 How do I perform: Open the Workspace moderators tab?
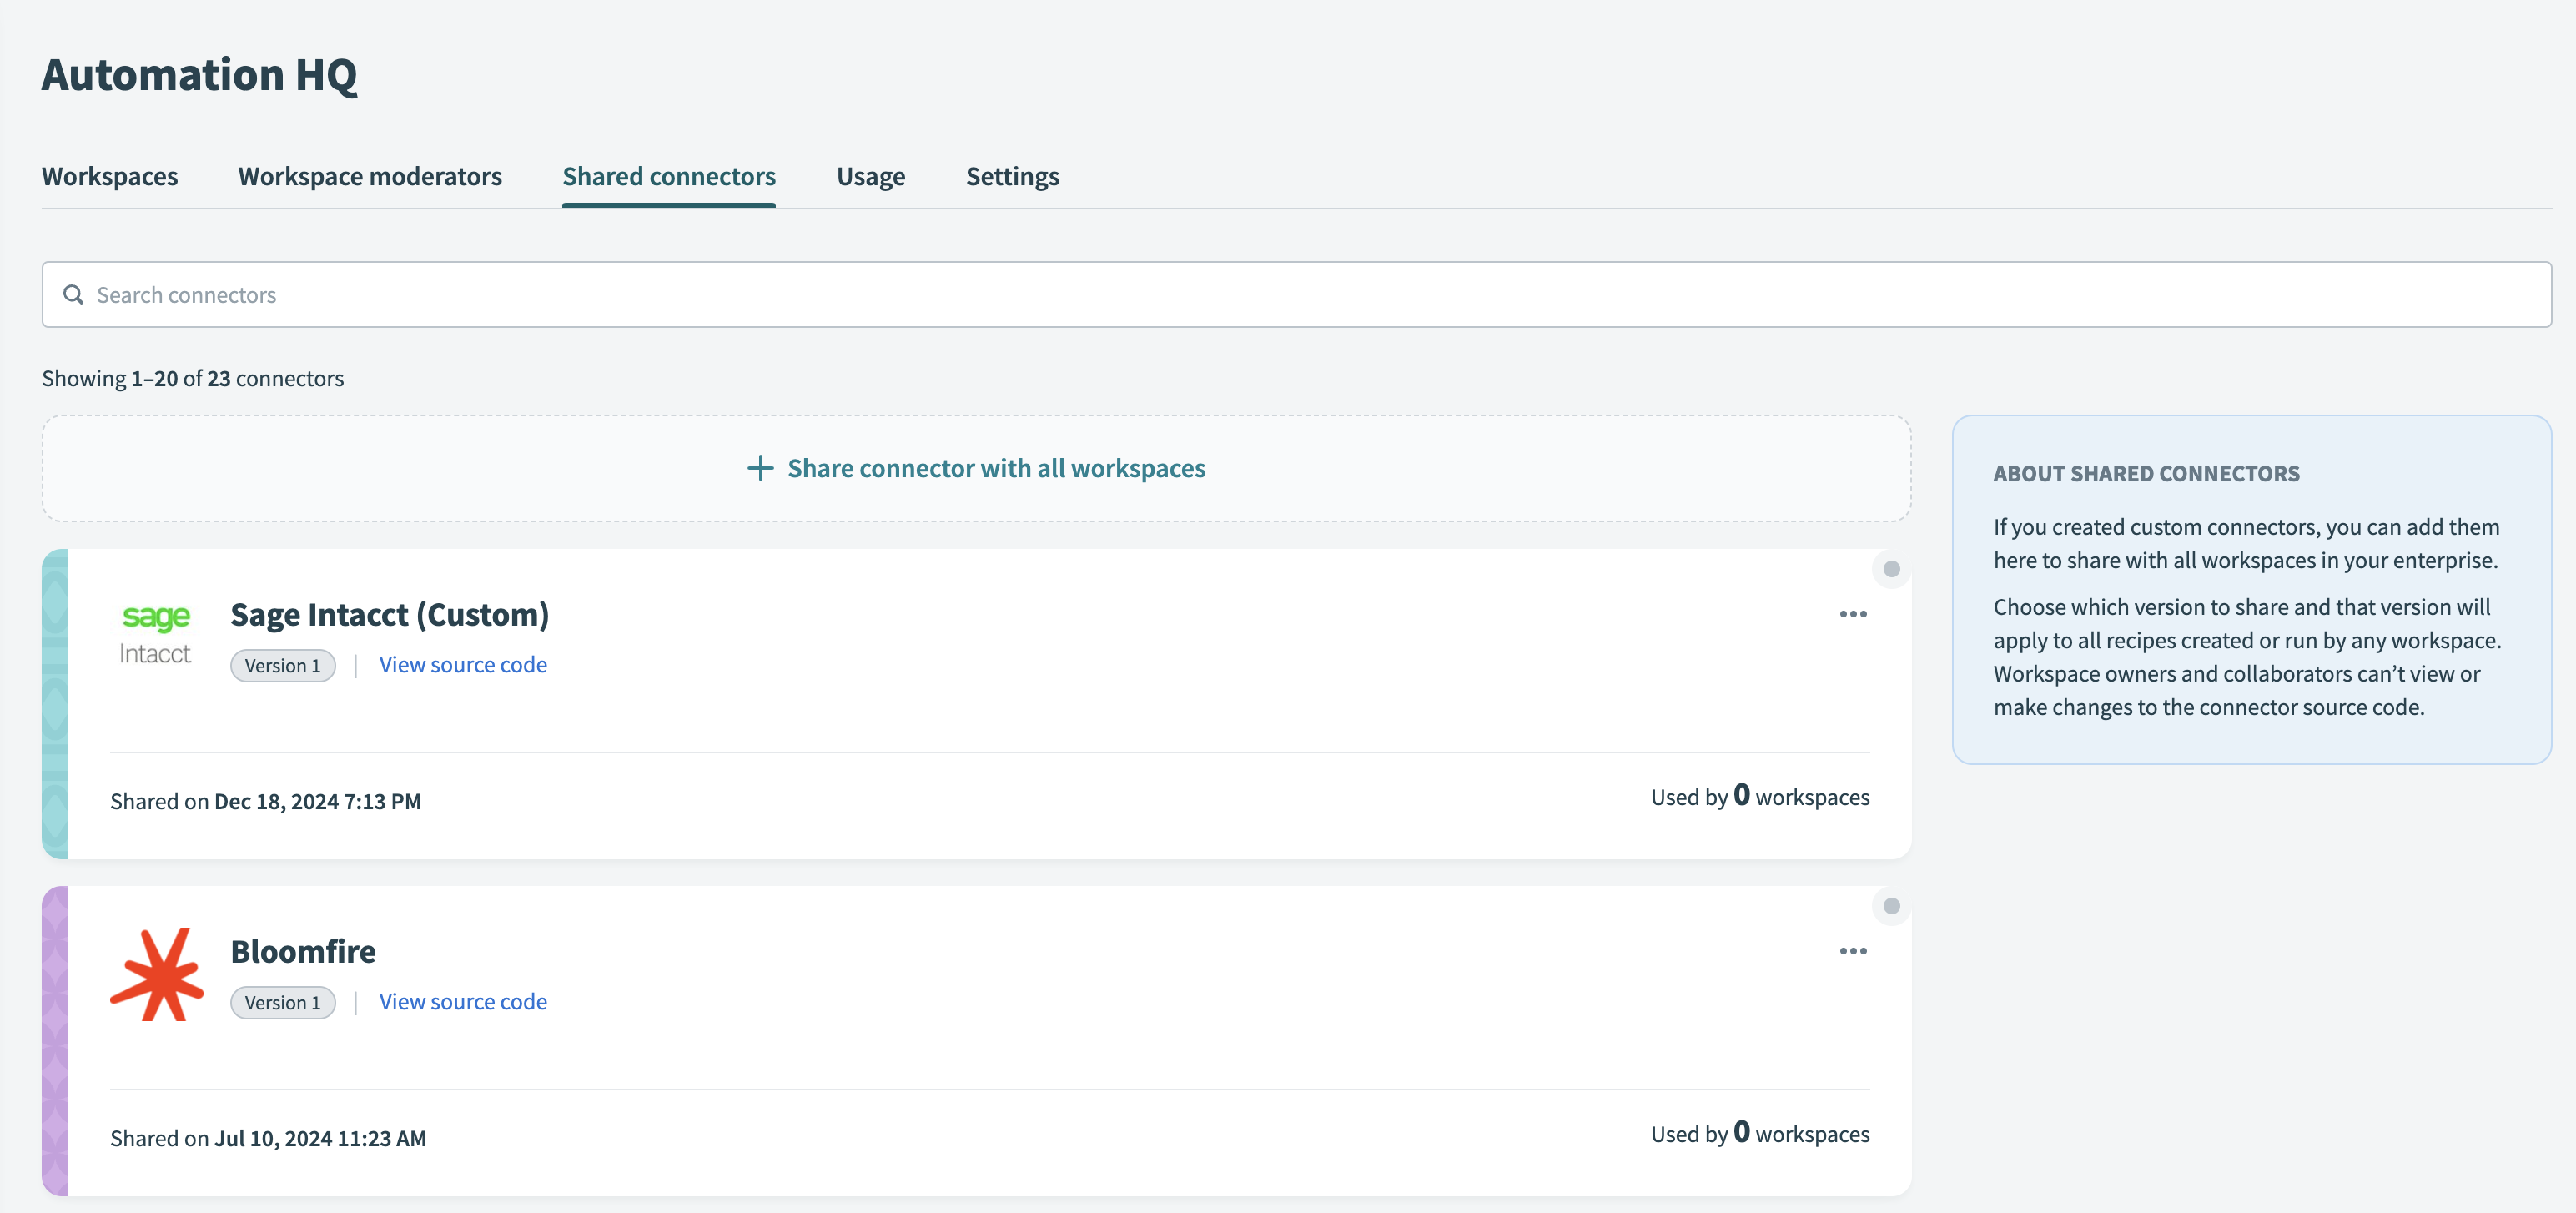click(370, 176)
